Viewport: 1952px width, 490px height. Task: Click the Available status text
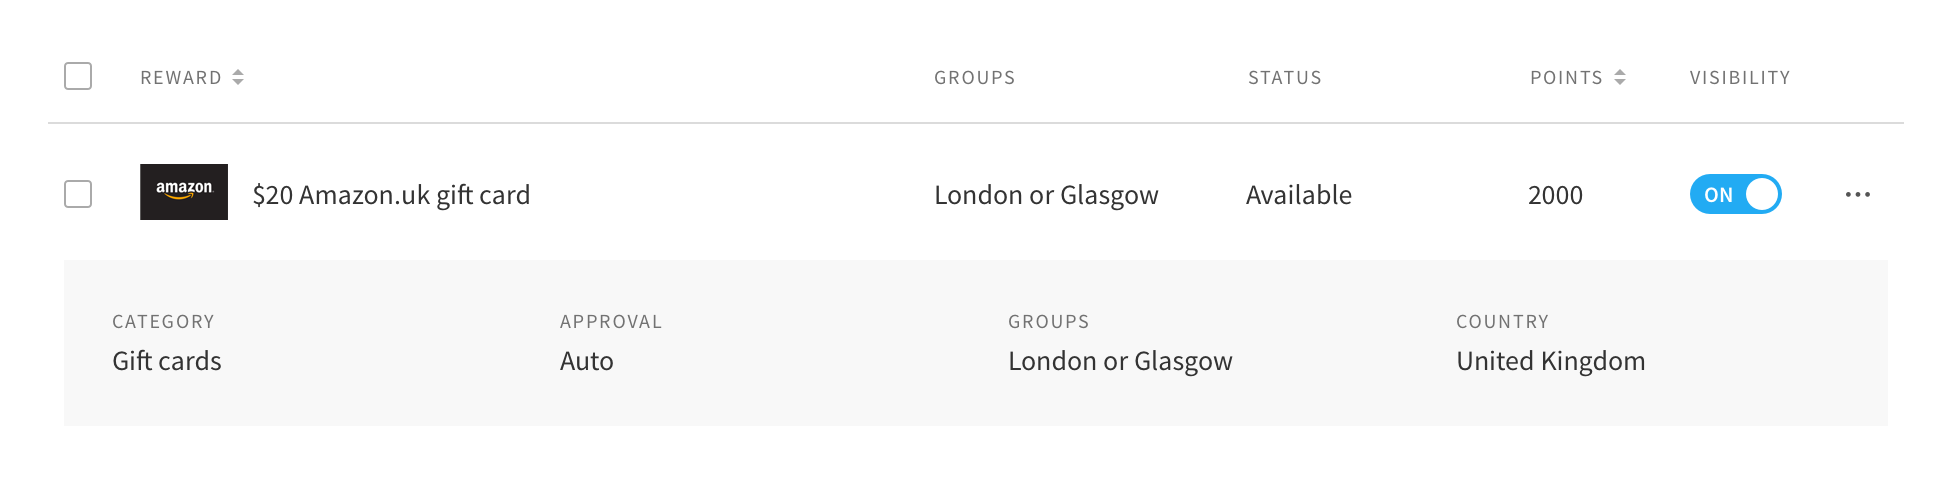[x=1298, y=195]
